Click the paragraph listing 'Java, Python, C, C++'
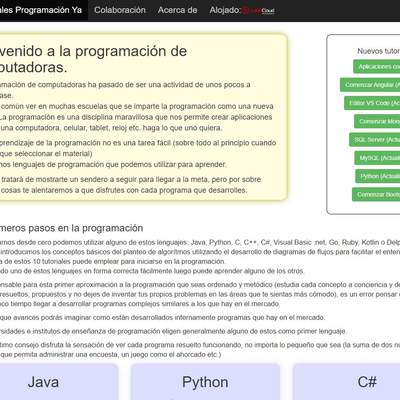400x400 pixels. click(x=200, y=242)
